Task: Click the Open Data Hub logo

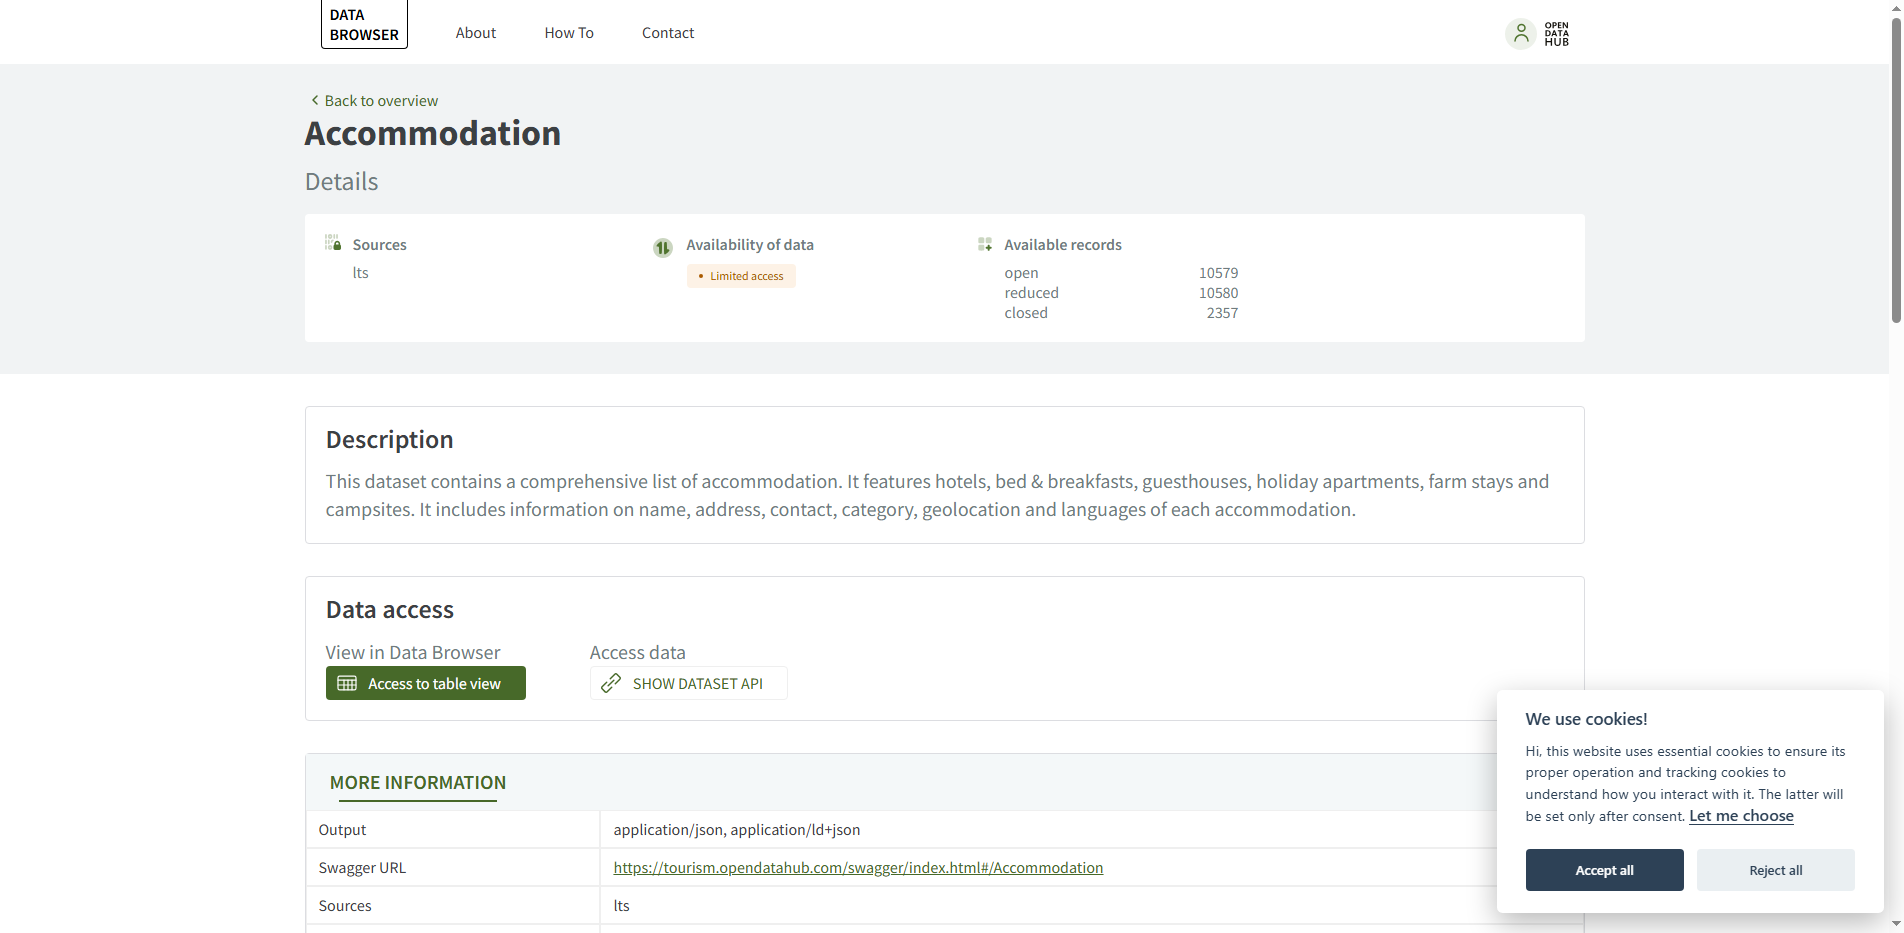Action: tap(1556, 33)
